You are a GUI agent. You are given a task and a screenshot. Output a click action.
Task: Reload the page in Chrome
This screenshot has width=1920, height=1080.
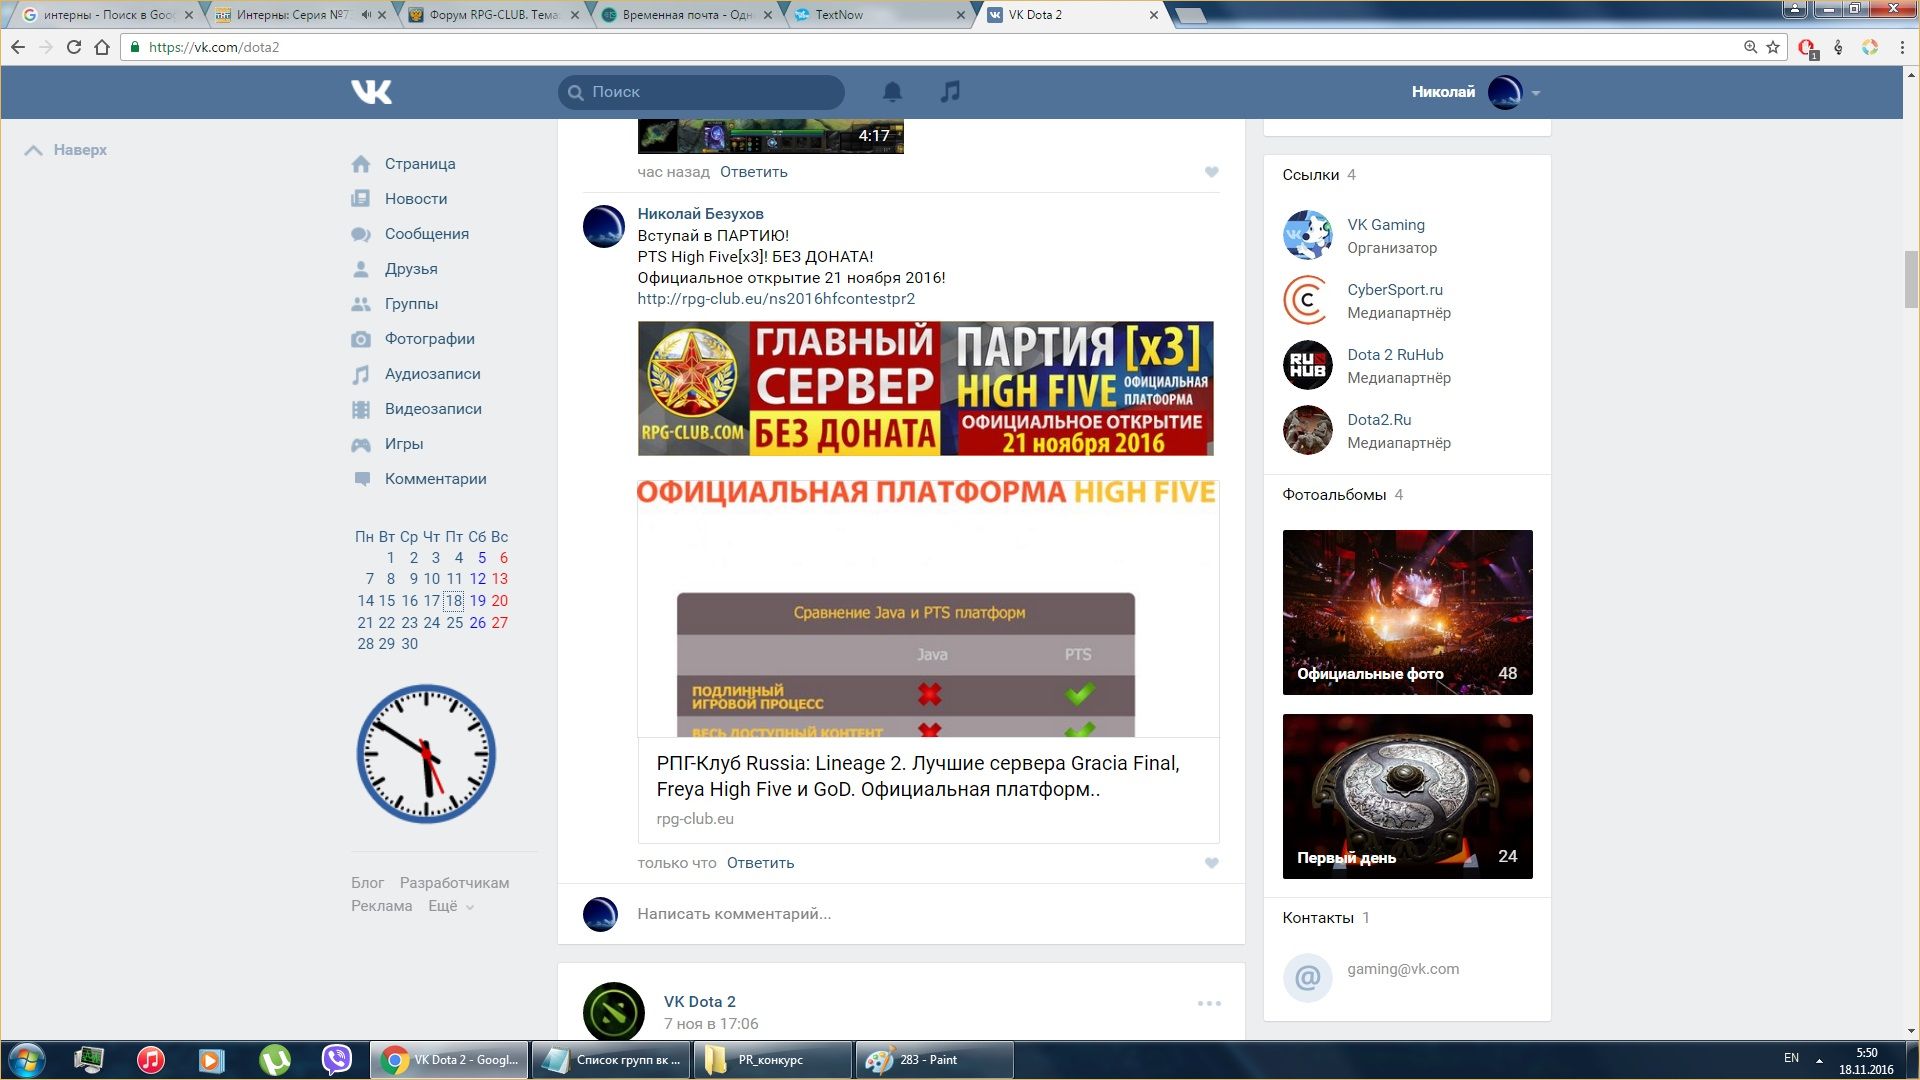point(73,47)
